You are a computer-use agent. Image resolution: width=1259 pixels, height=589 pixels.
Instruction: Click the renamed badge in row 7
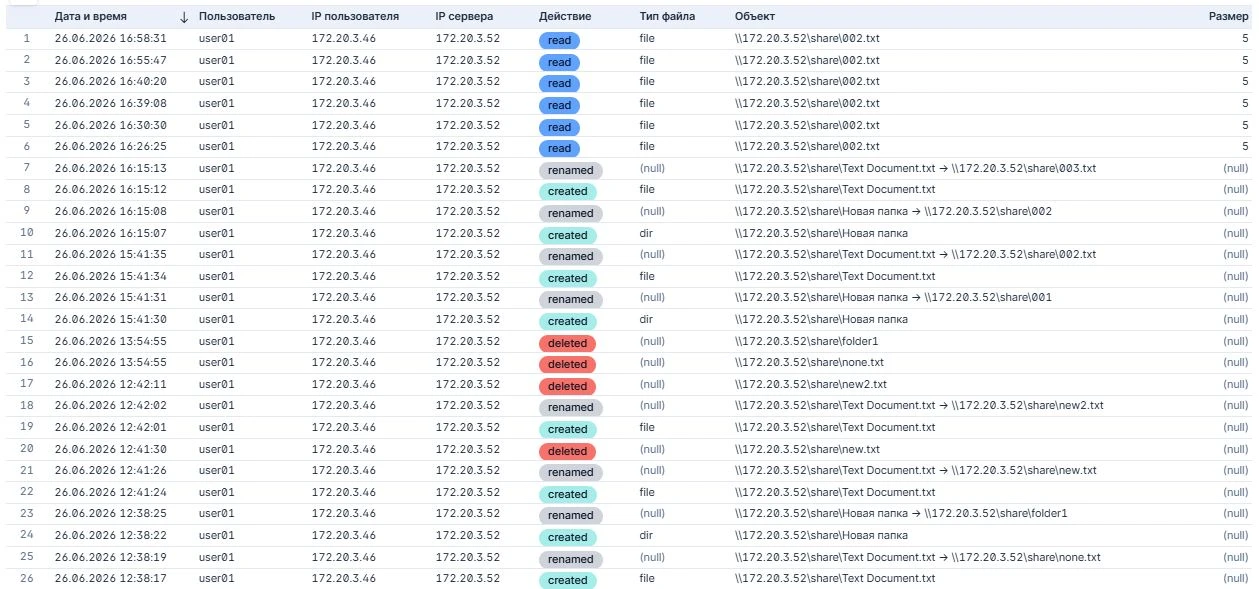[x=571, y=170]
